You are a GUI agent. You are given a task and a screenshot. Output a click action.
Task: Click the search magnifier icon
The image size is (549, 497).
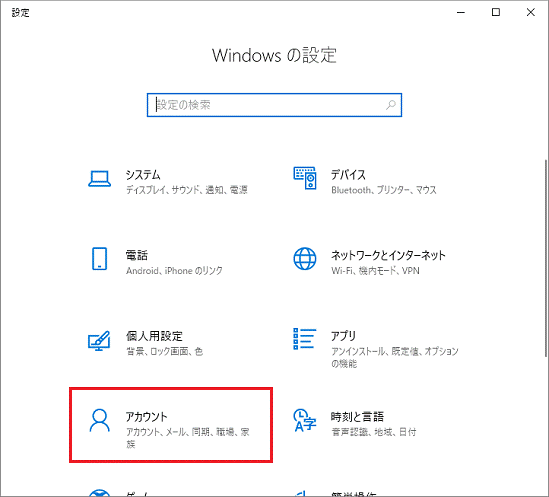coord(391,105)
